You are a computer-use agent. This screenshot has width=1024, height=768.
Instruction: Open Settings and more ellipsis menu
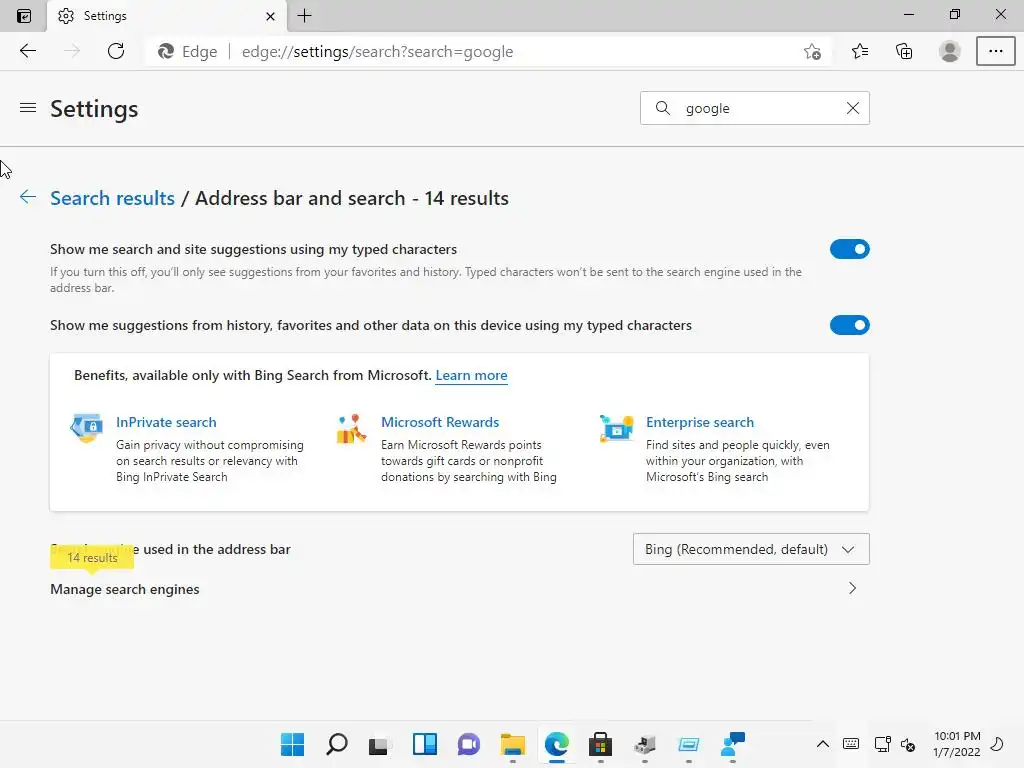pyautogui.click(x=995, y=51)
